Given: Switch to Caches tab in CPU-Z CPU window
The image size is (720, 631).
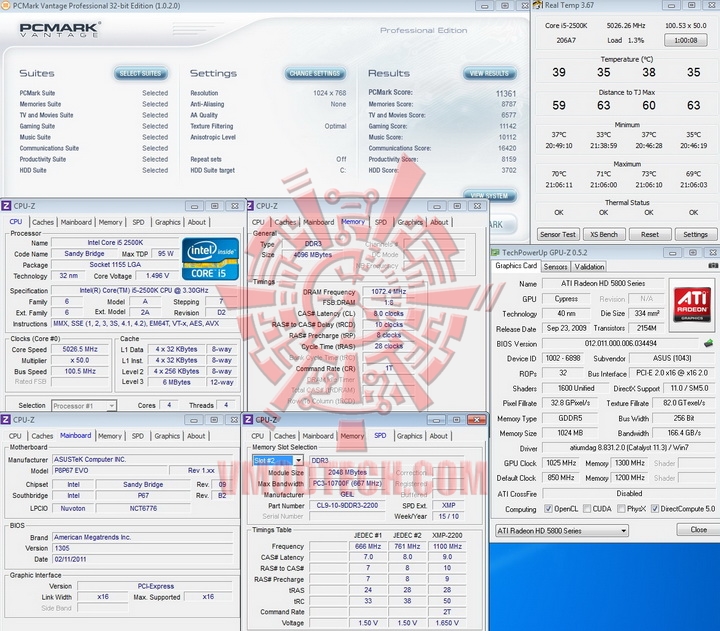Looking at the screenshot, I should [x=43, y=222].
